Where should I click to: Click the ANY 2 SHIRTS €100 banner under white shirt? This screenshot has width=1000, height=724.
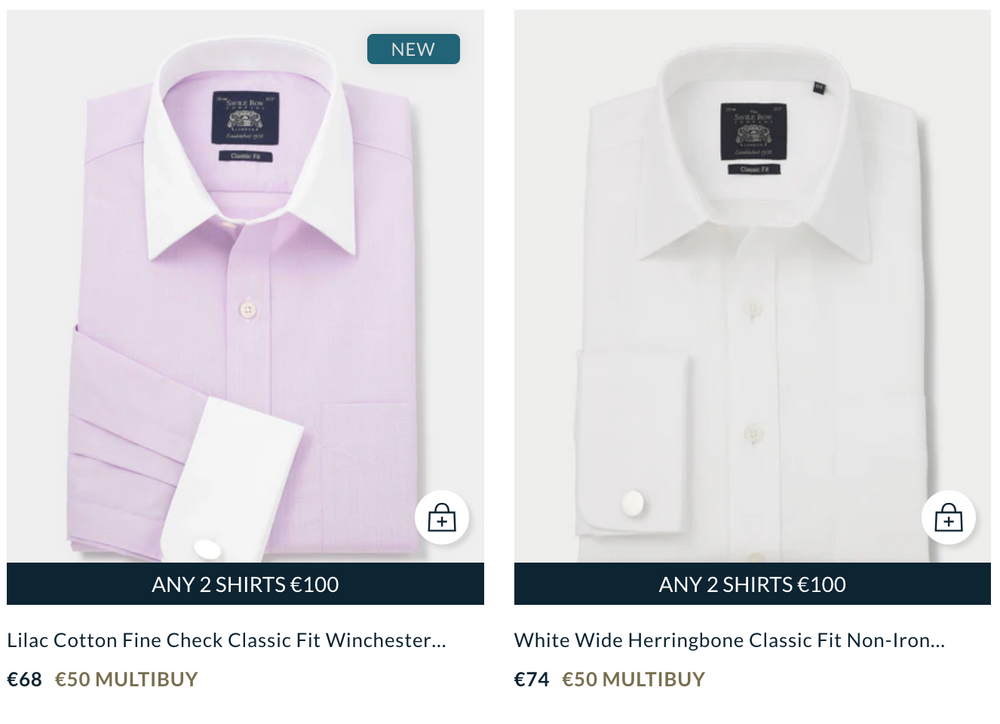752,585
